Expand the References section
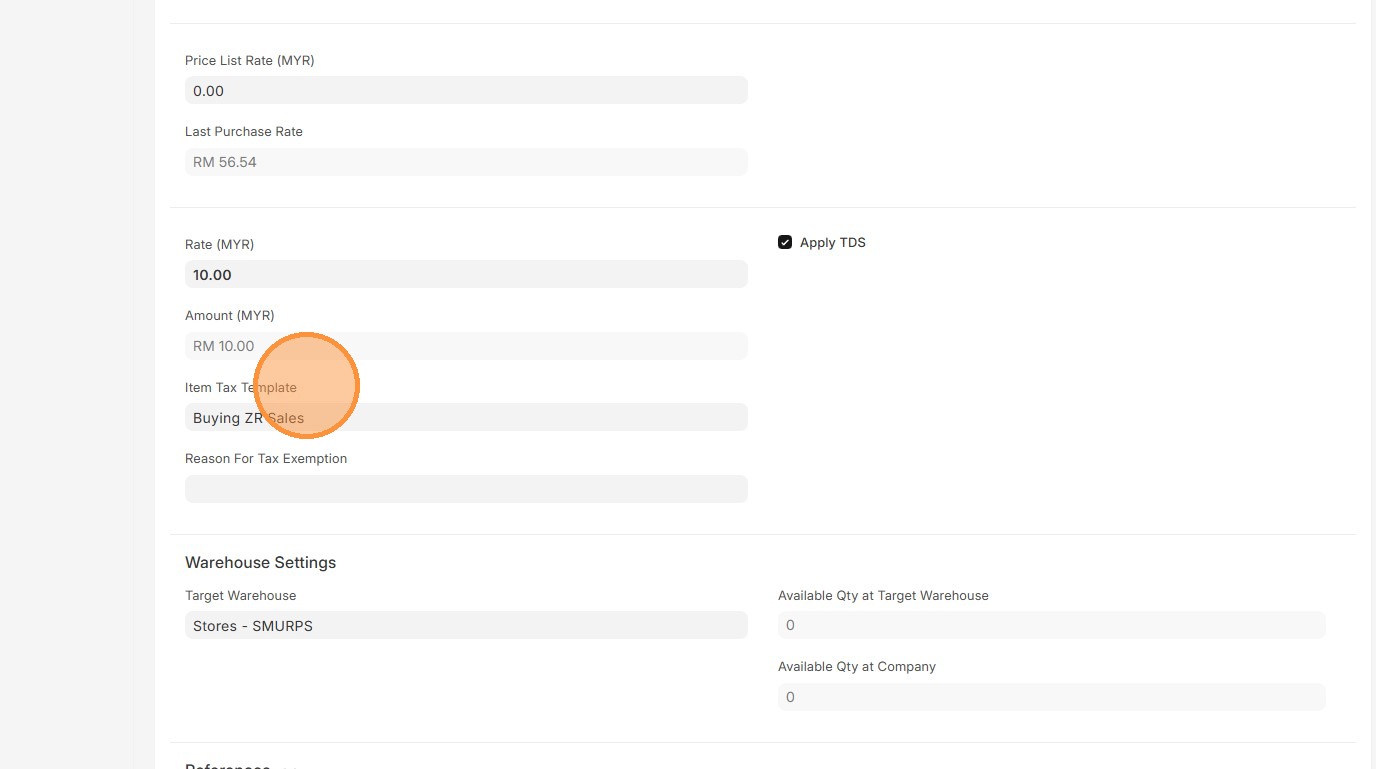The width and height of the screenshot is (1376, 769). click(228, 765)
